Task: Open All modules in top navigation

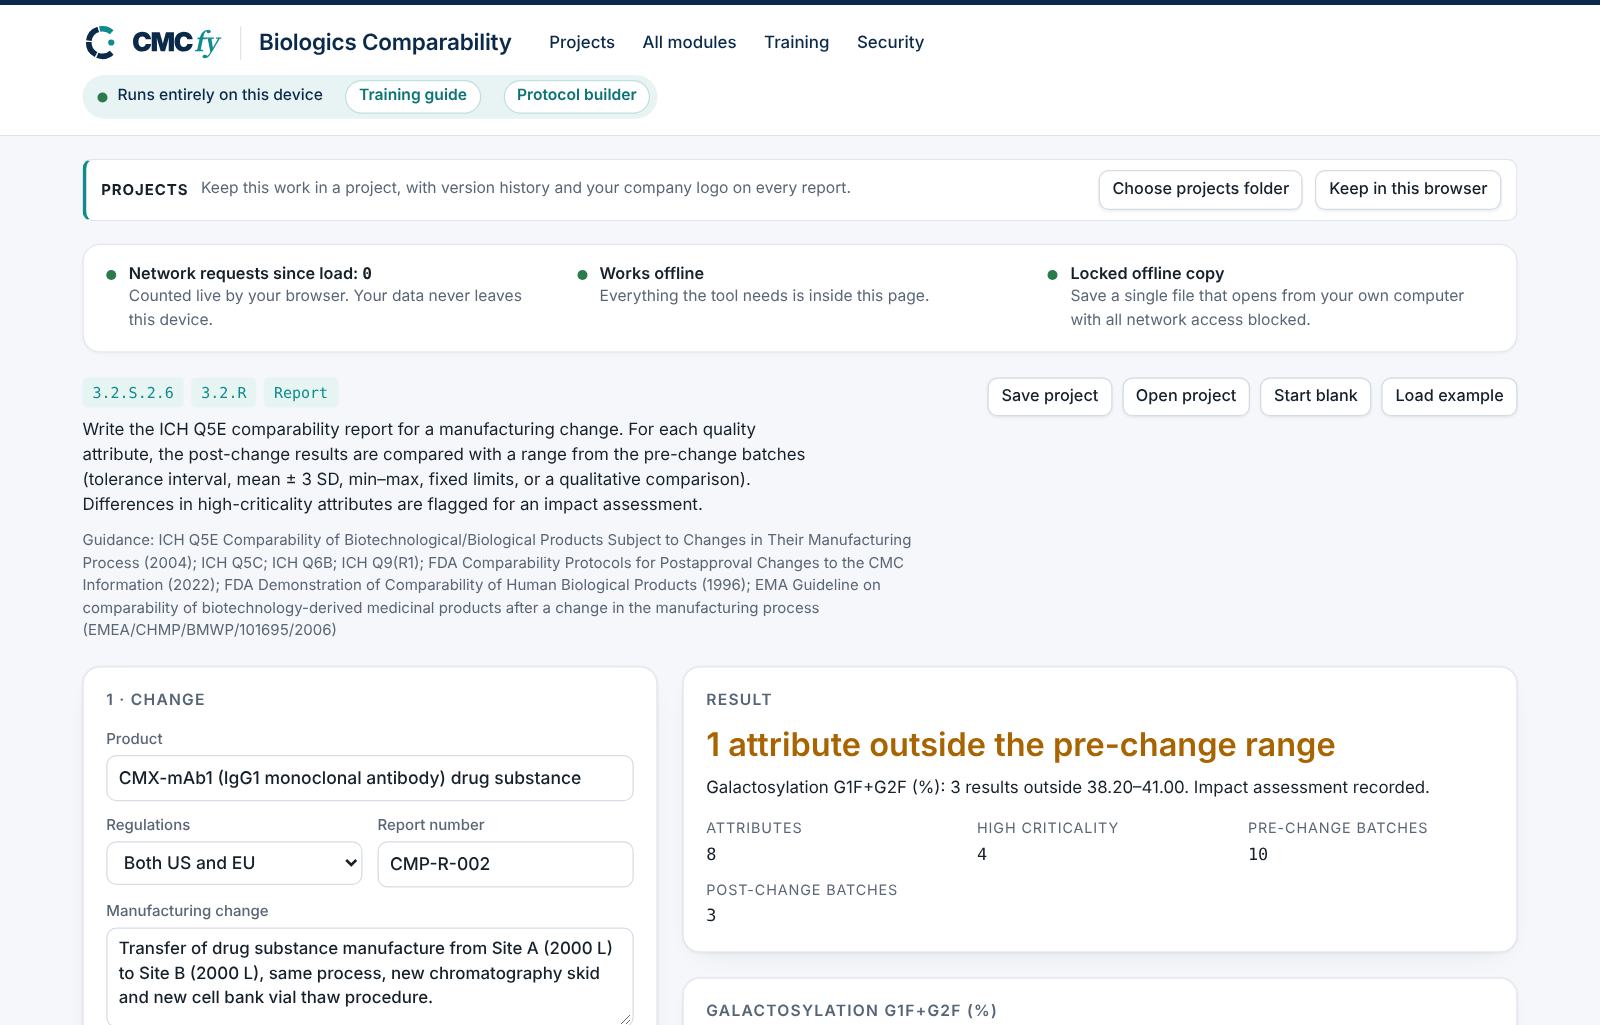Action: tap(689, 42)
